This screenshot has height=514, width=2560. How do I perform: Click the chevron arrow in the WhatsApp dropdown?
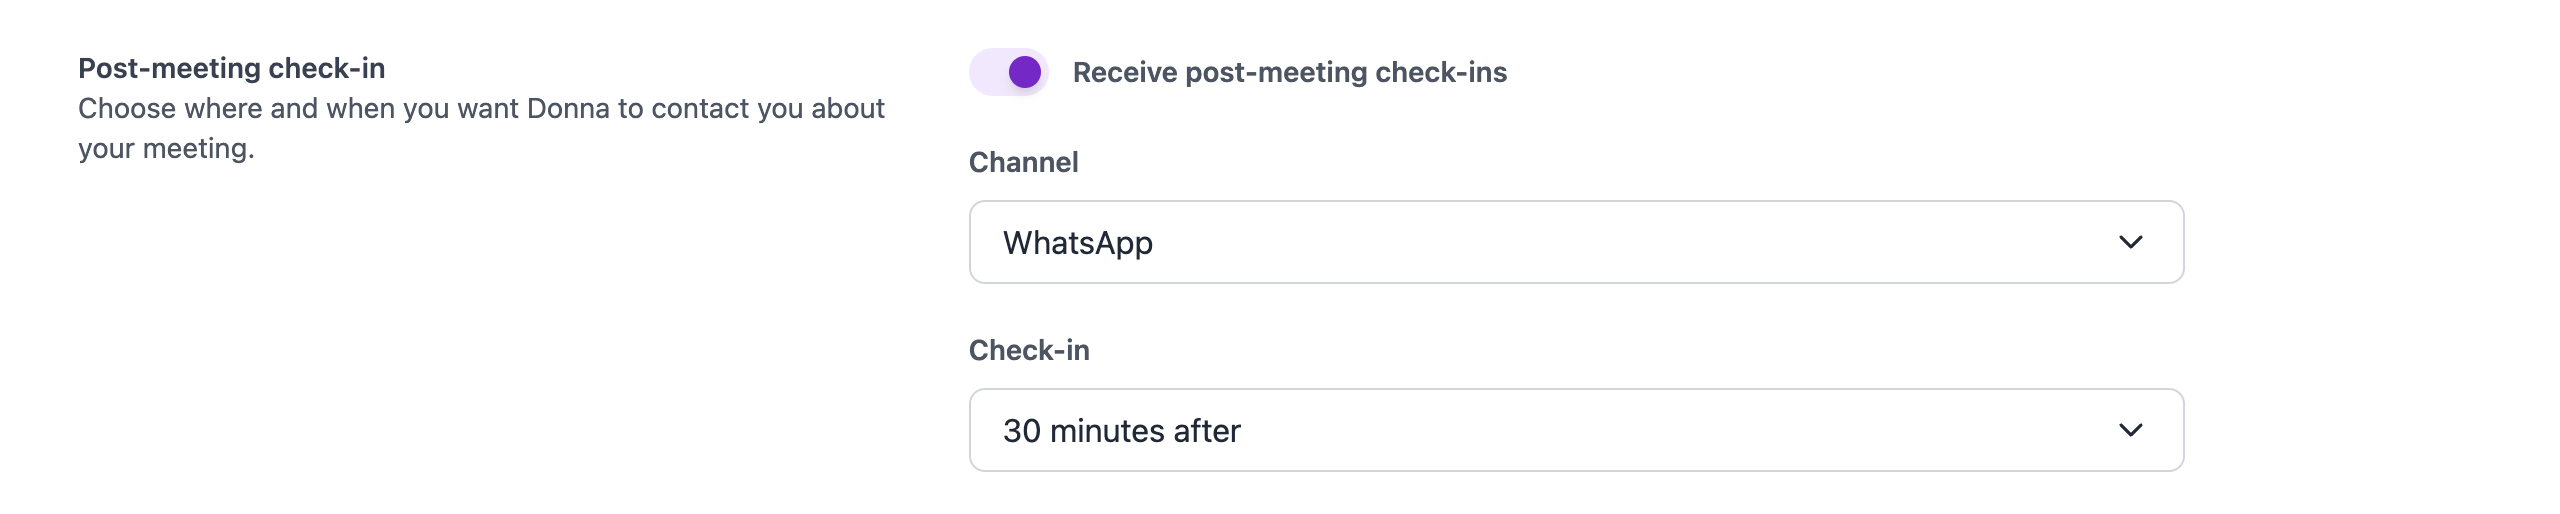coord(2130,242)
